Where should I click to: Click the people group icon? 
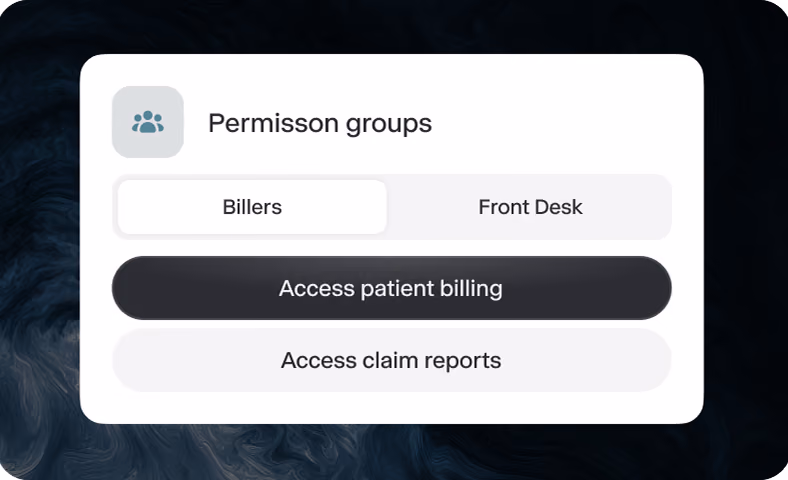[x=148, y=122]
